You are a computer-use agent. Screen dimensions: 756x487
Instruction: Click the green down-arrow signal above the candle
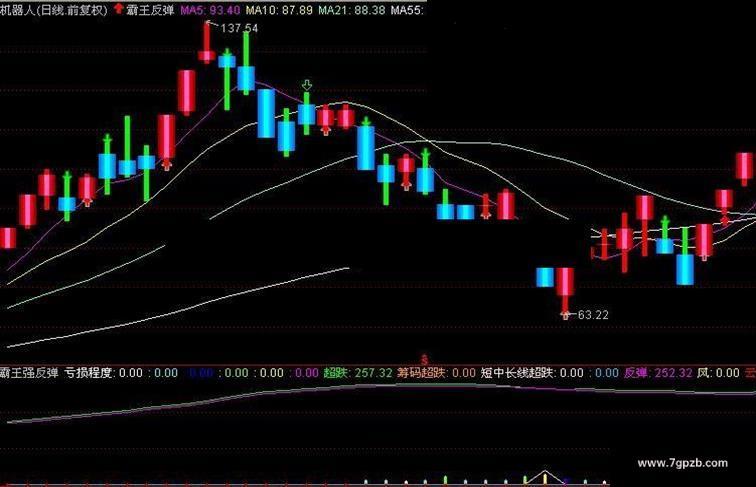click(x=307, y=85)
